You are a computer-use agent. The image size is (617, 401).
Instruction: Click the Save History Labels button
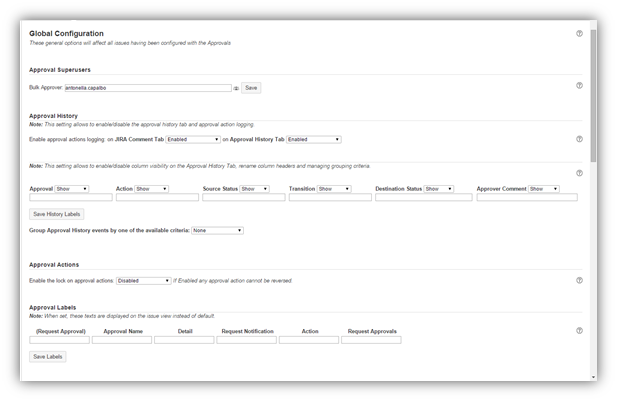[x=57, y=214]
